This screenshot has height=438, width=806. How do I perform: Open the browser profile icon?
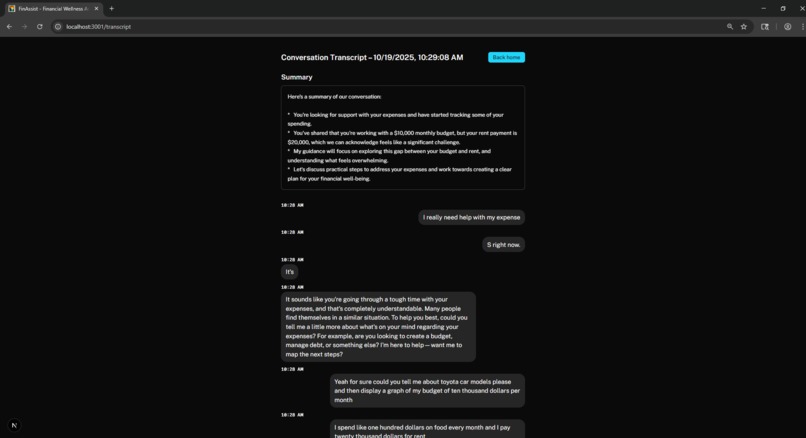pos(787,27)
